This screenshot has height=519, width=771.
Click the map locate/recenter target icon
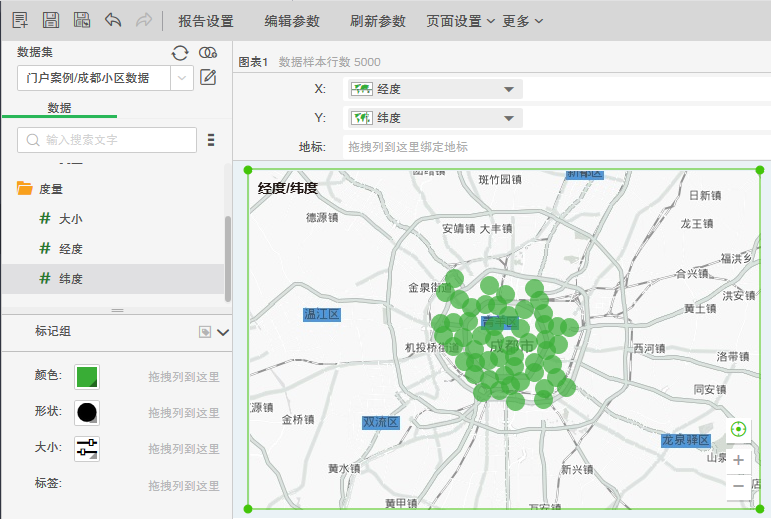(738, 429)
